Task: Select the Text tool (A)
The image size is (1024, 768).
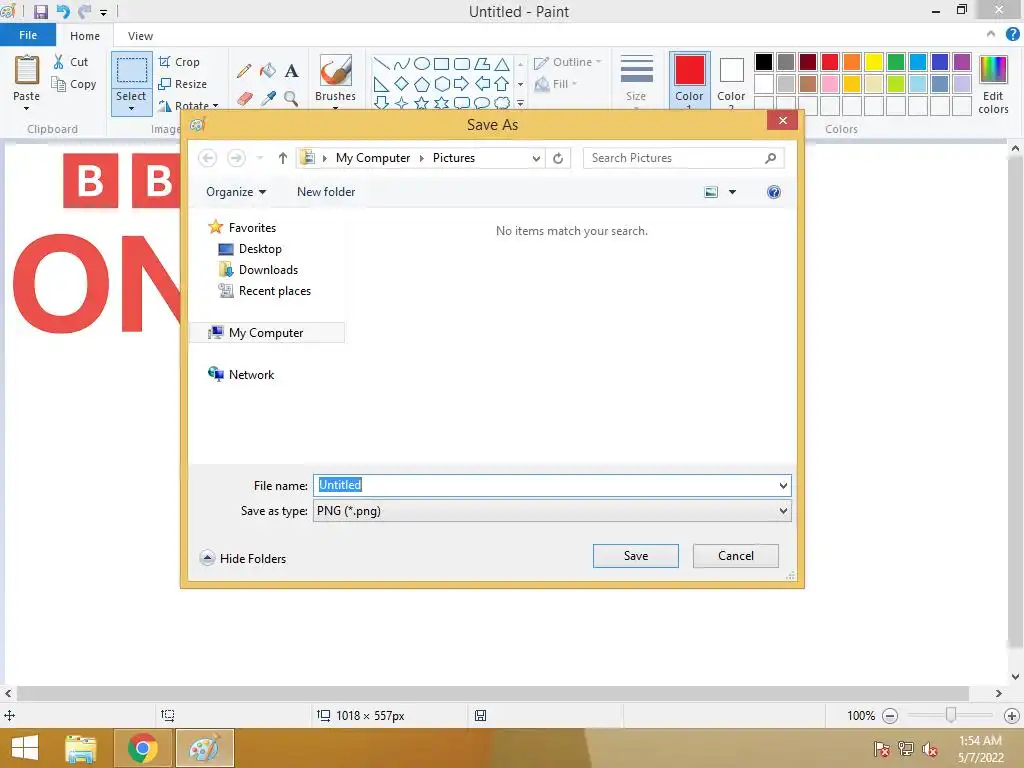Action: 291,71
